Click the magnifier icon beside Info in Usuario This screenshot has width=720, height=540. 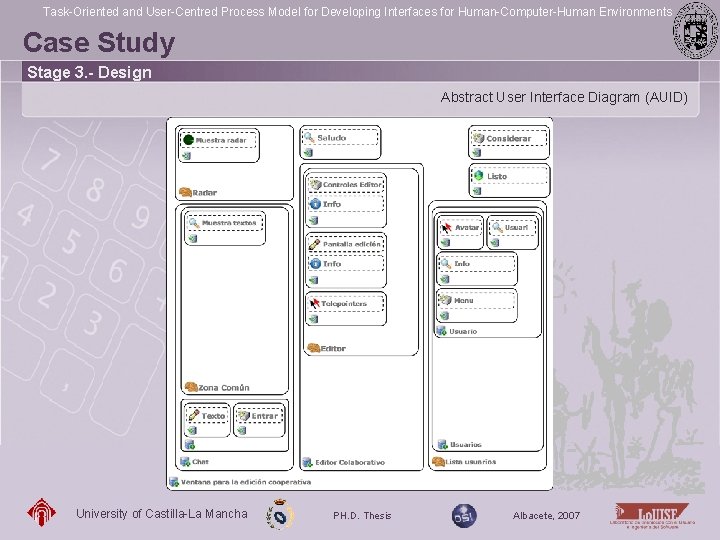coord(445,264)
